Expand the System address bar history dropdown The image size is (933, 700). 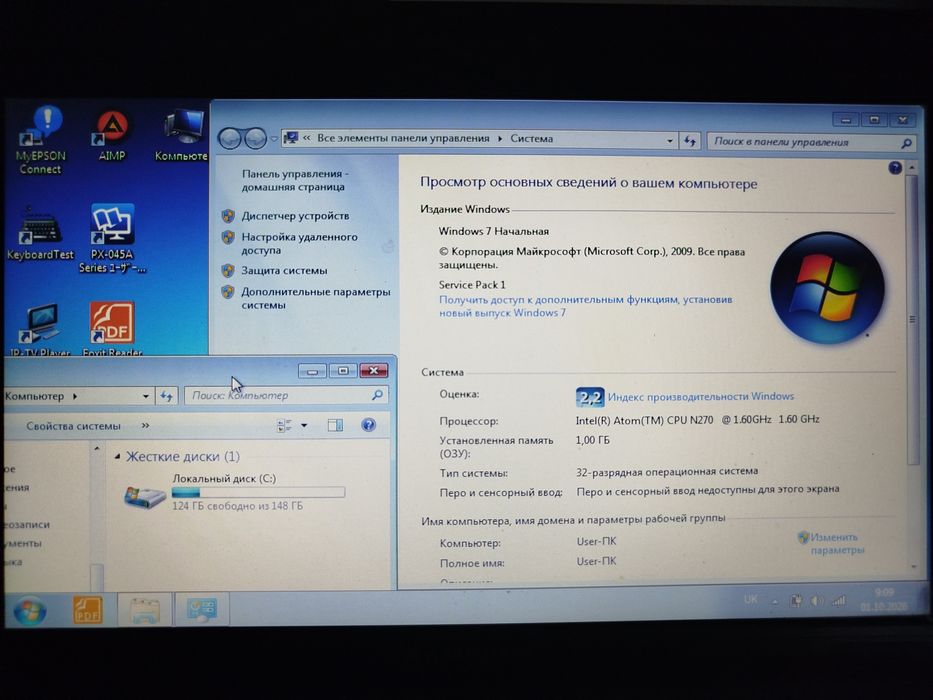pyautogui.click(x=670, y=141)
